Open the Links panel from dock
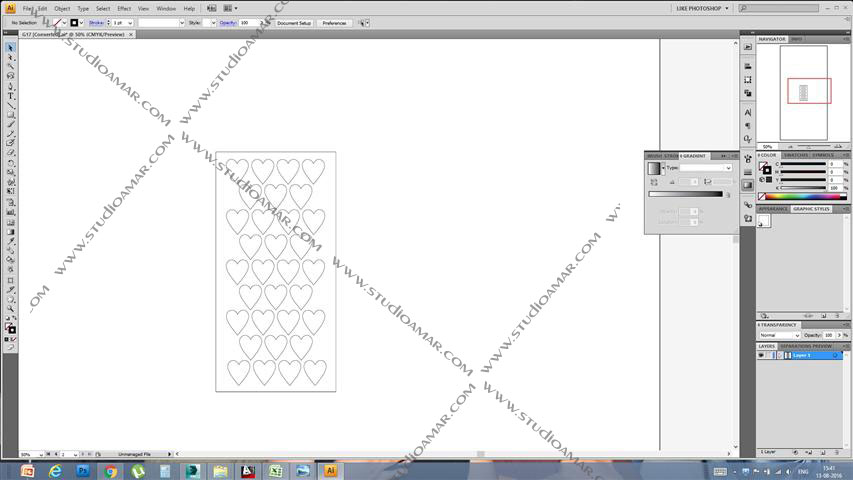This screenshot has width=853, height=480. pyautogui.click(x=748, y=205)
